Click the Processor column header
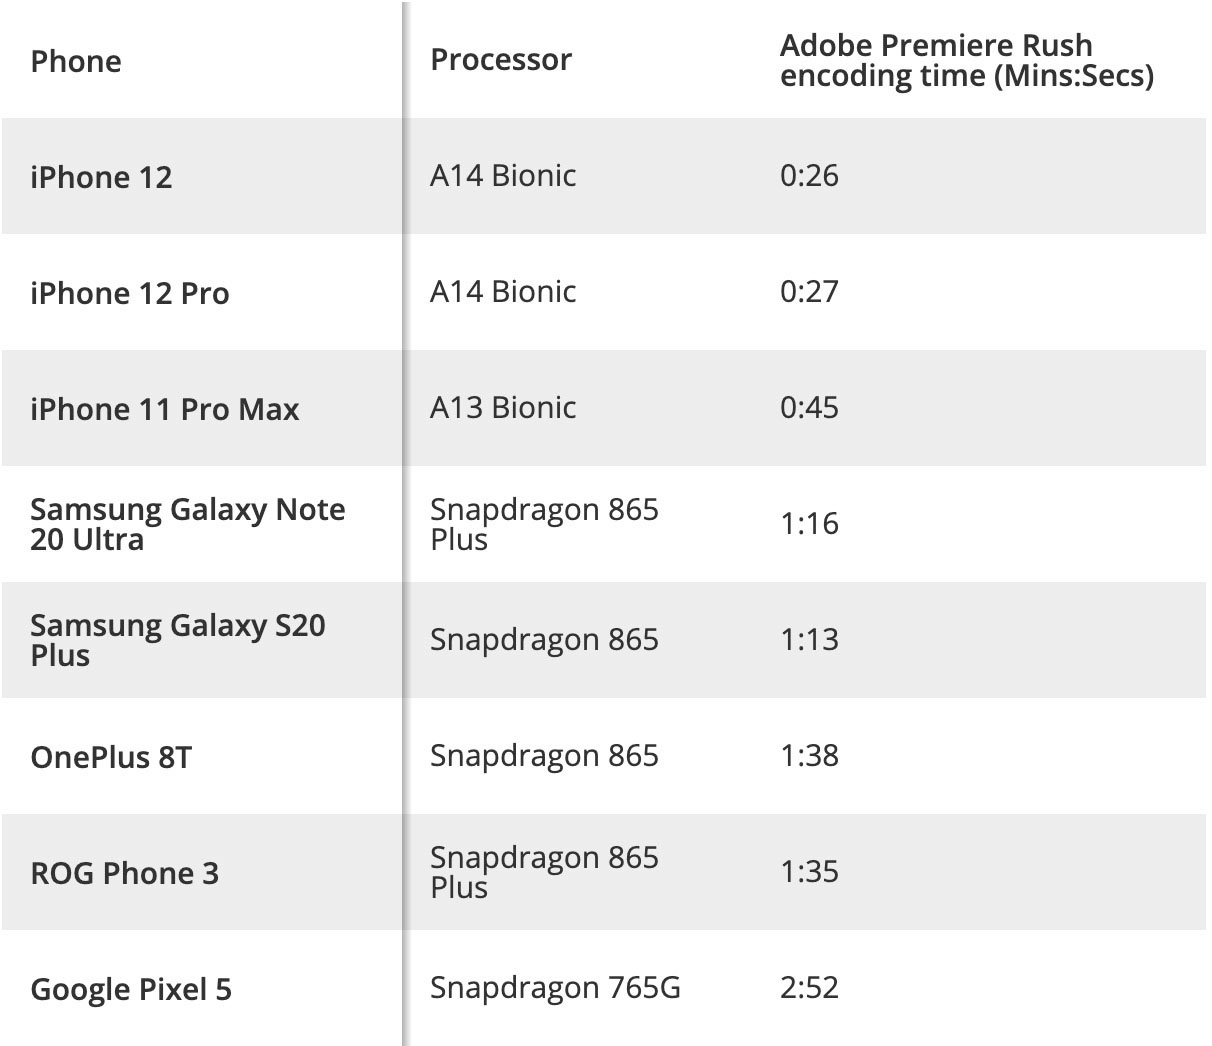This screenshot has width=1212, height=1046. (500, 60)
